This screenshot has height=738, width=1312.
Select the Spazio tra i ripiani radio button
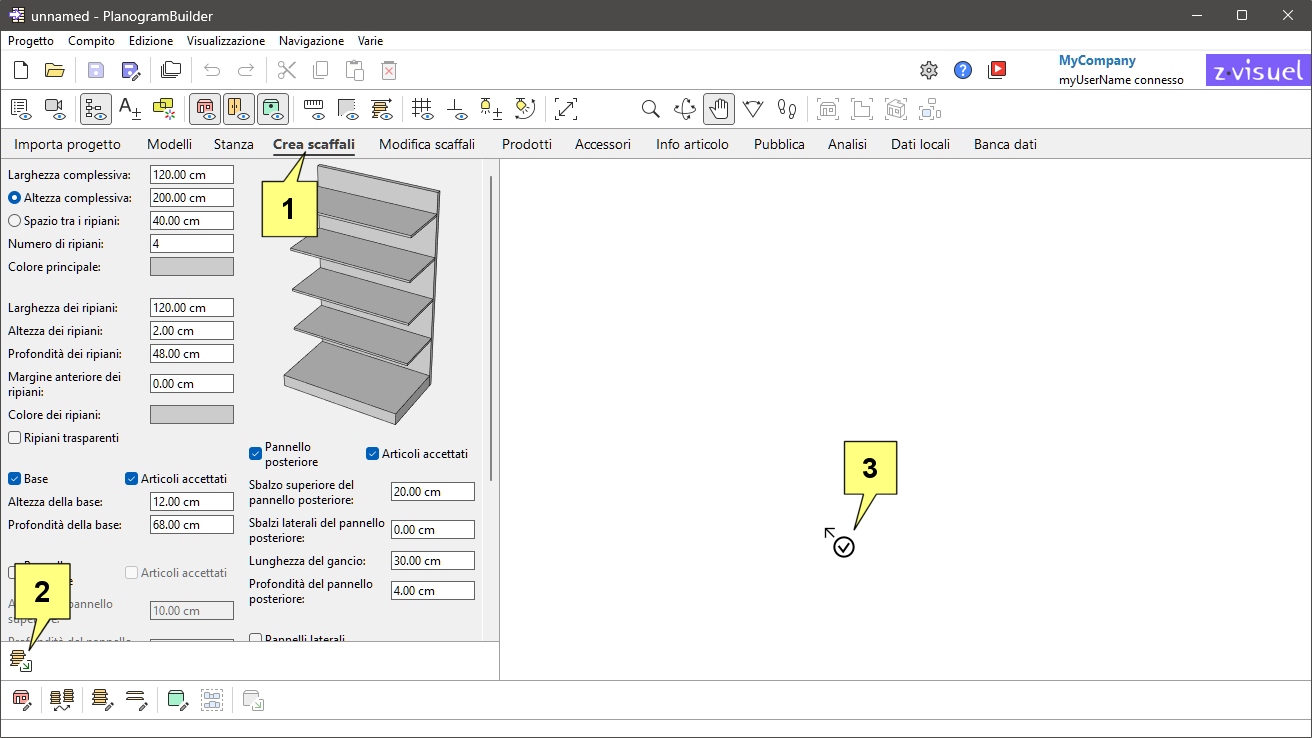coord(14,221)
